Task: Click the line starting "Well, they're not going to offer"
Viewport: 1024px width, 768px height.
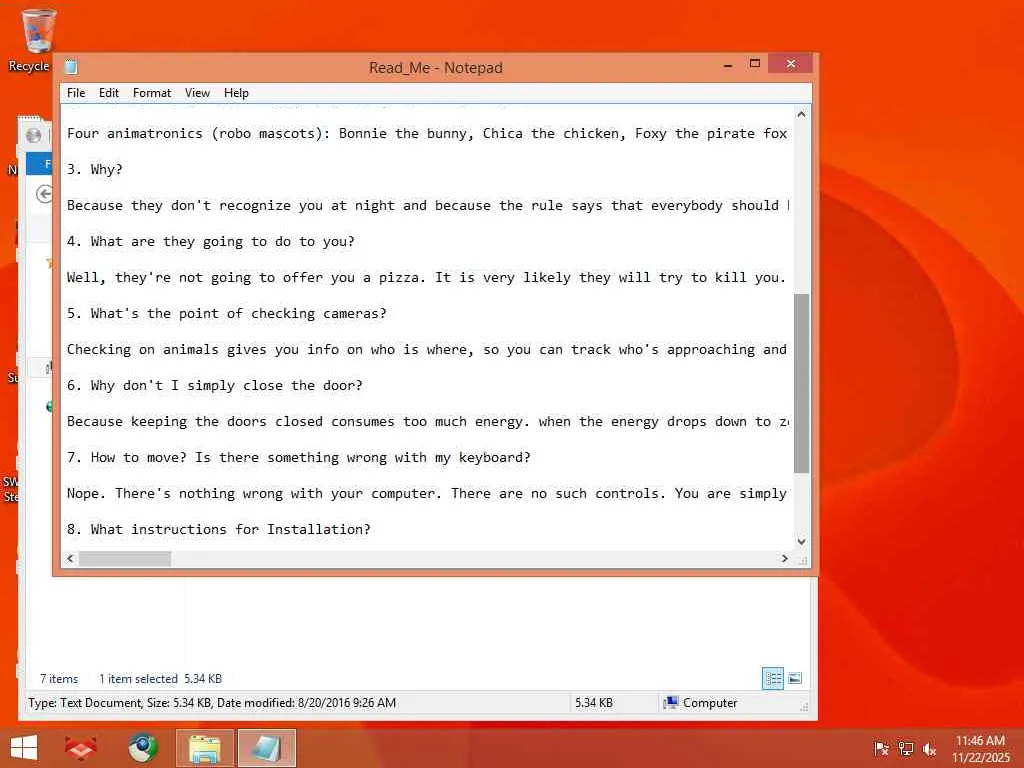Action: coord(426,278)
